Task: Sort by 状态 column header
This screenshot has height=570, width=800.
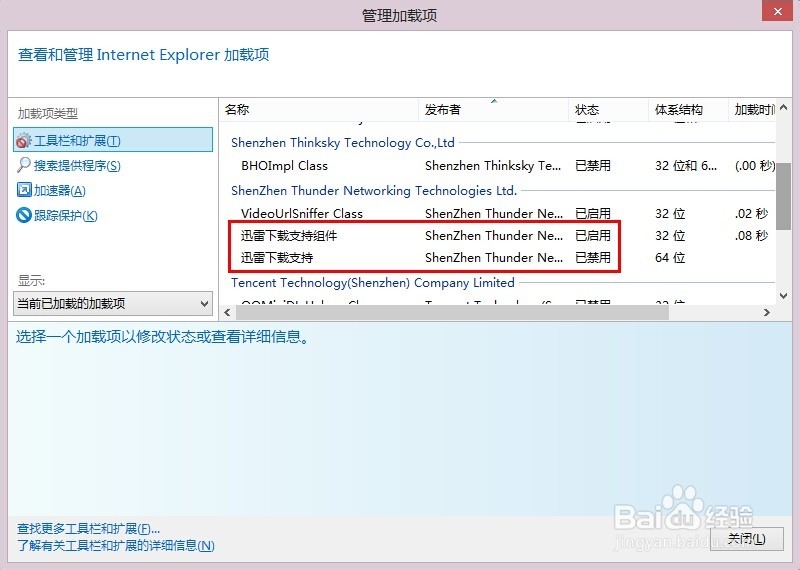Action: [x=608, y=109]
